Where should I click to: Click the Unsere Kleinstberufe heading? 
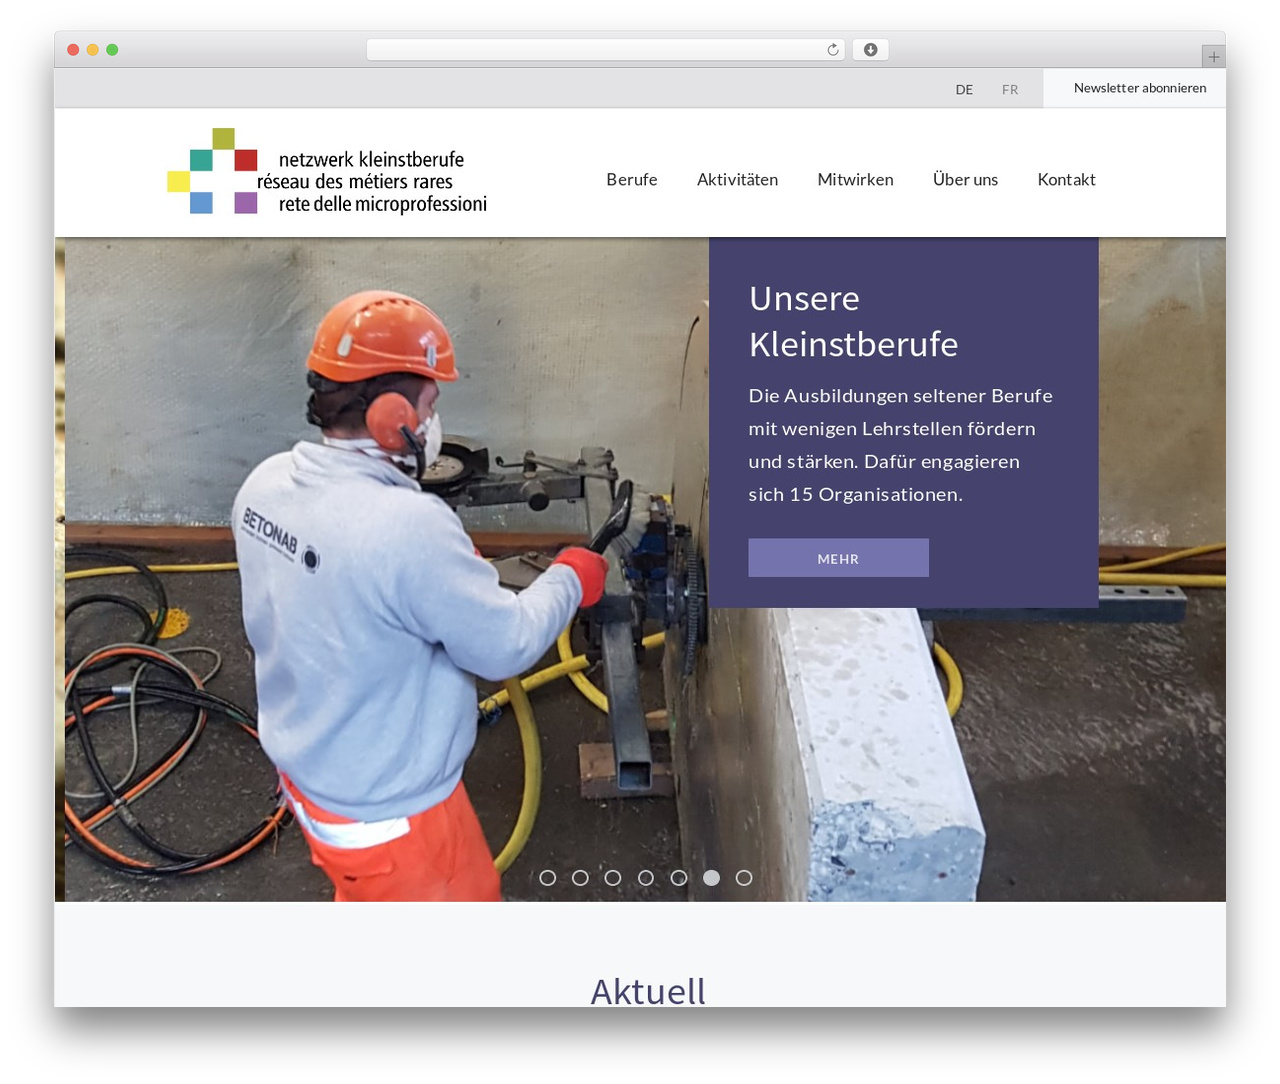click(853, 321)
